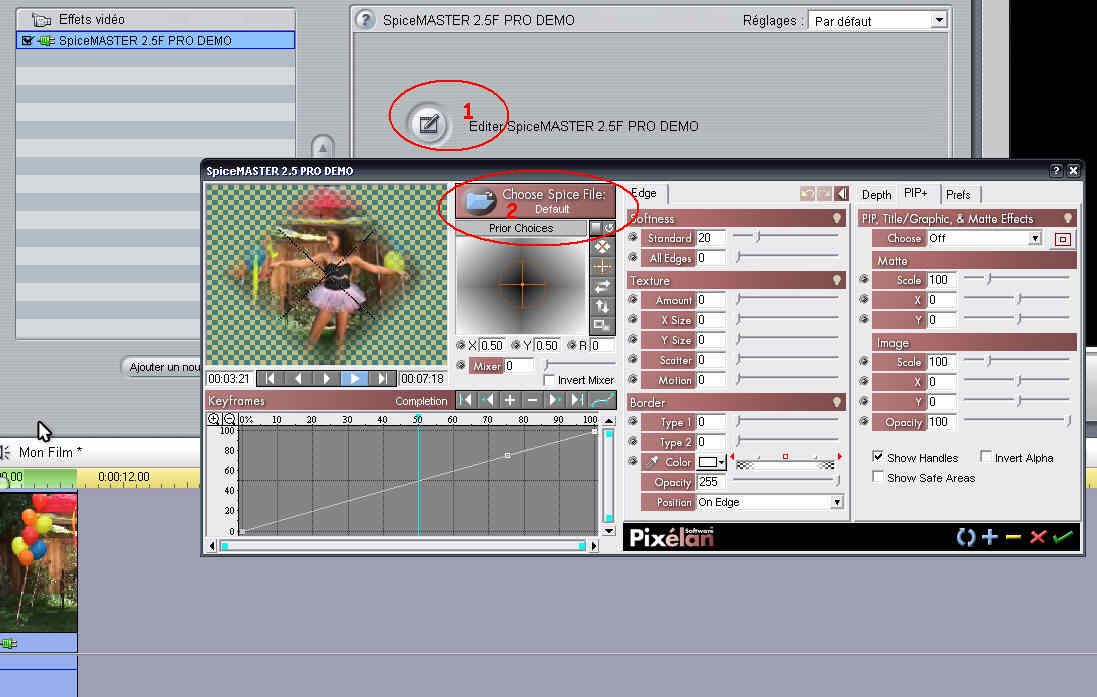Click the Prior Choices button
The width and height of the screenshot is (1097, 697).
click(521, 228)
